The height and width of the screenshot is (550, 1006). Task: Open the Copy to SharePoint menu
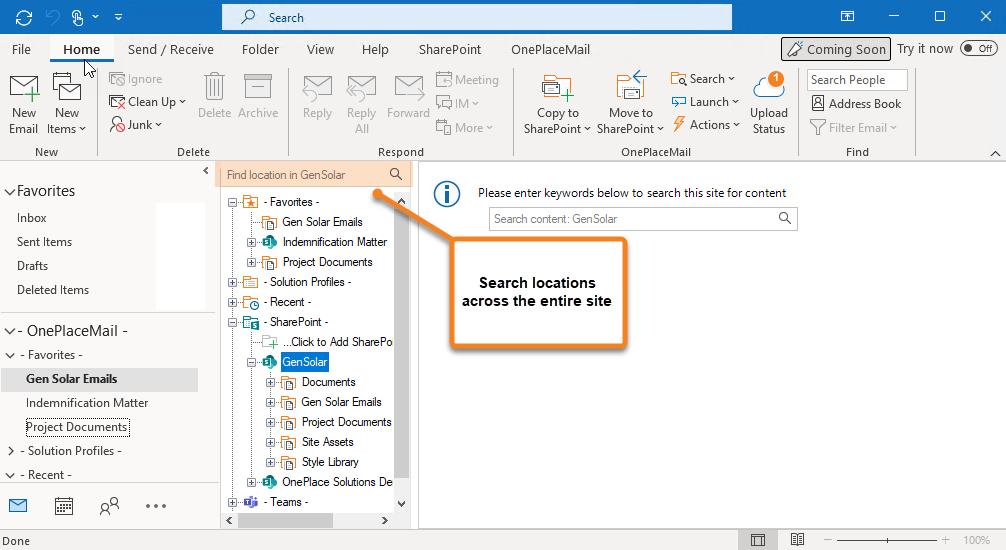557,121
